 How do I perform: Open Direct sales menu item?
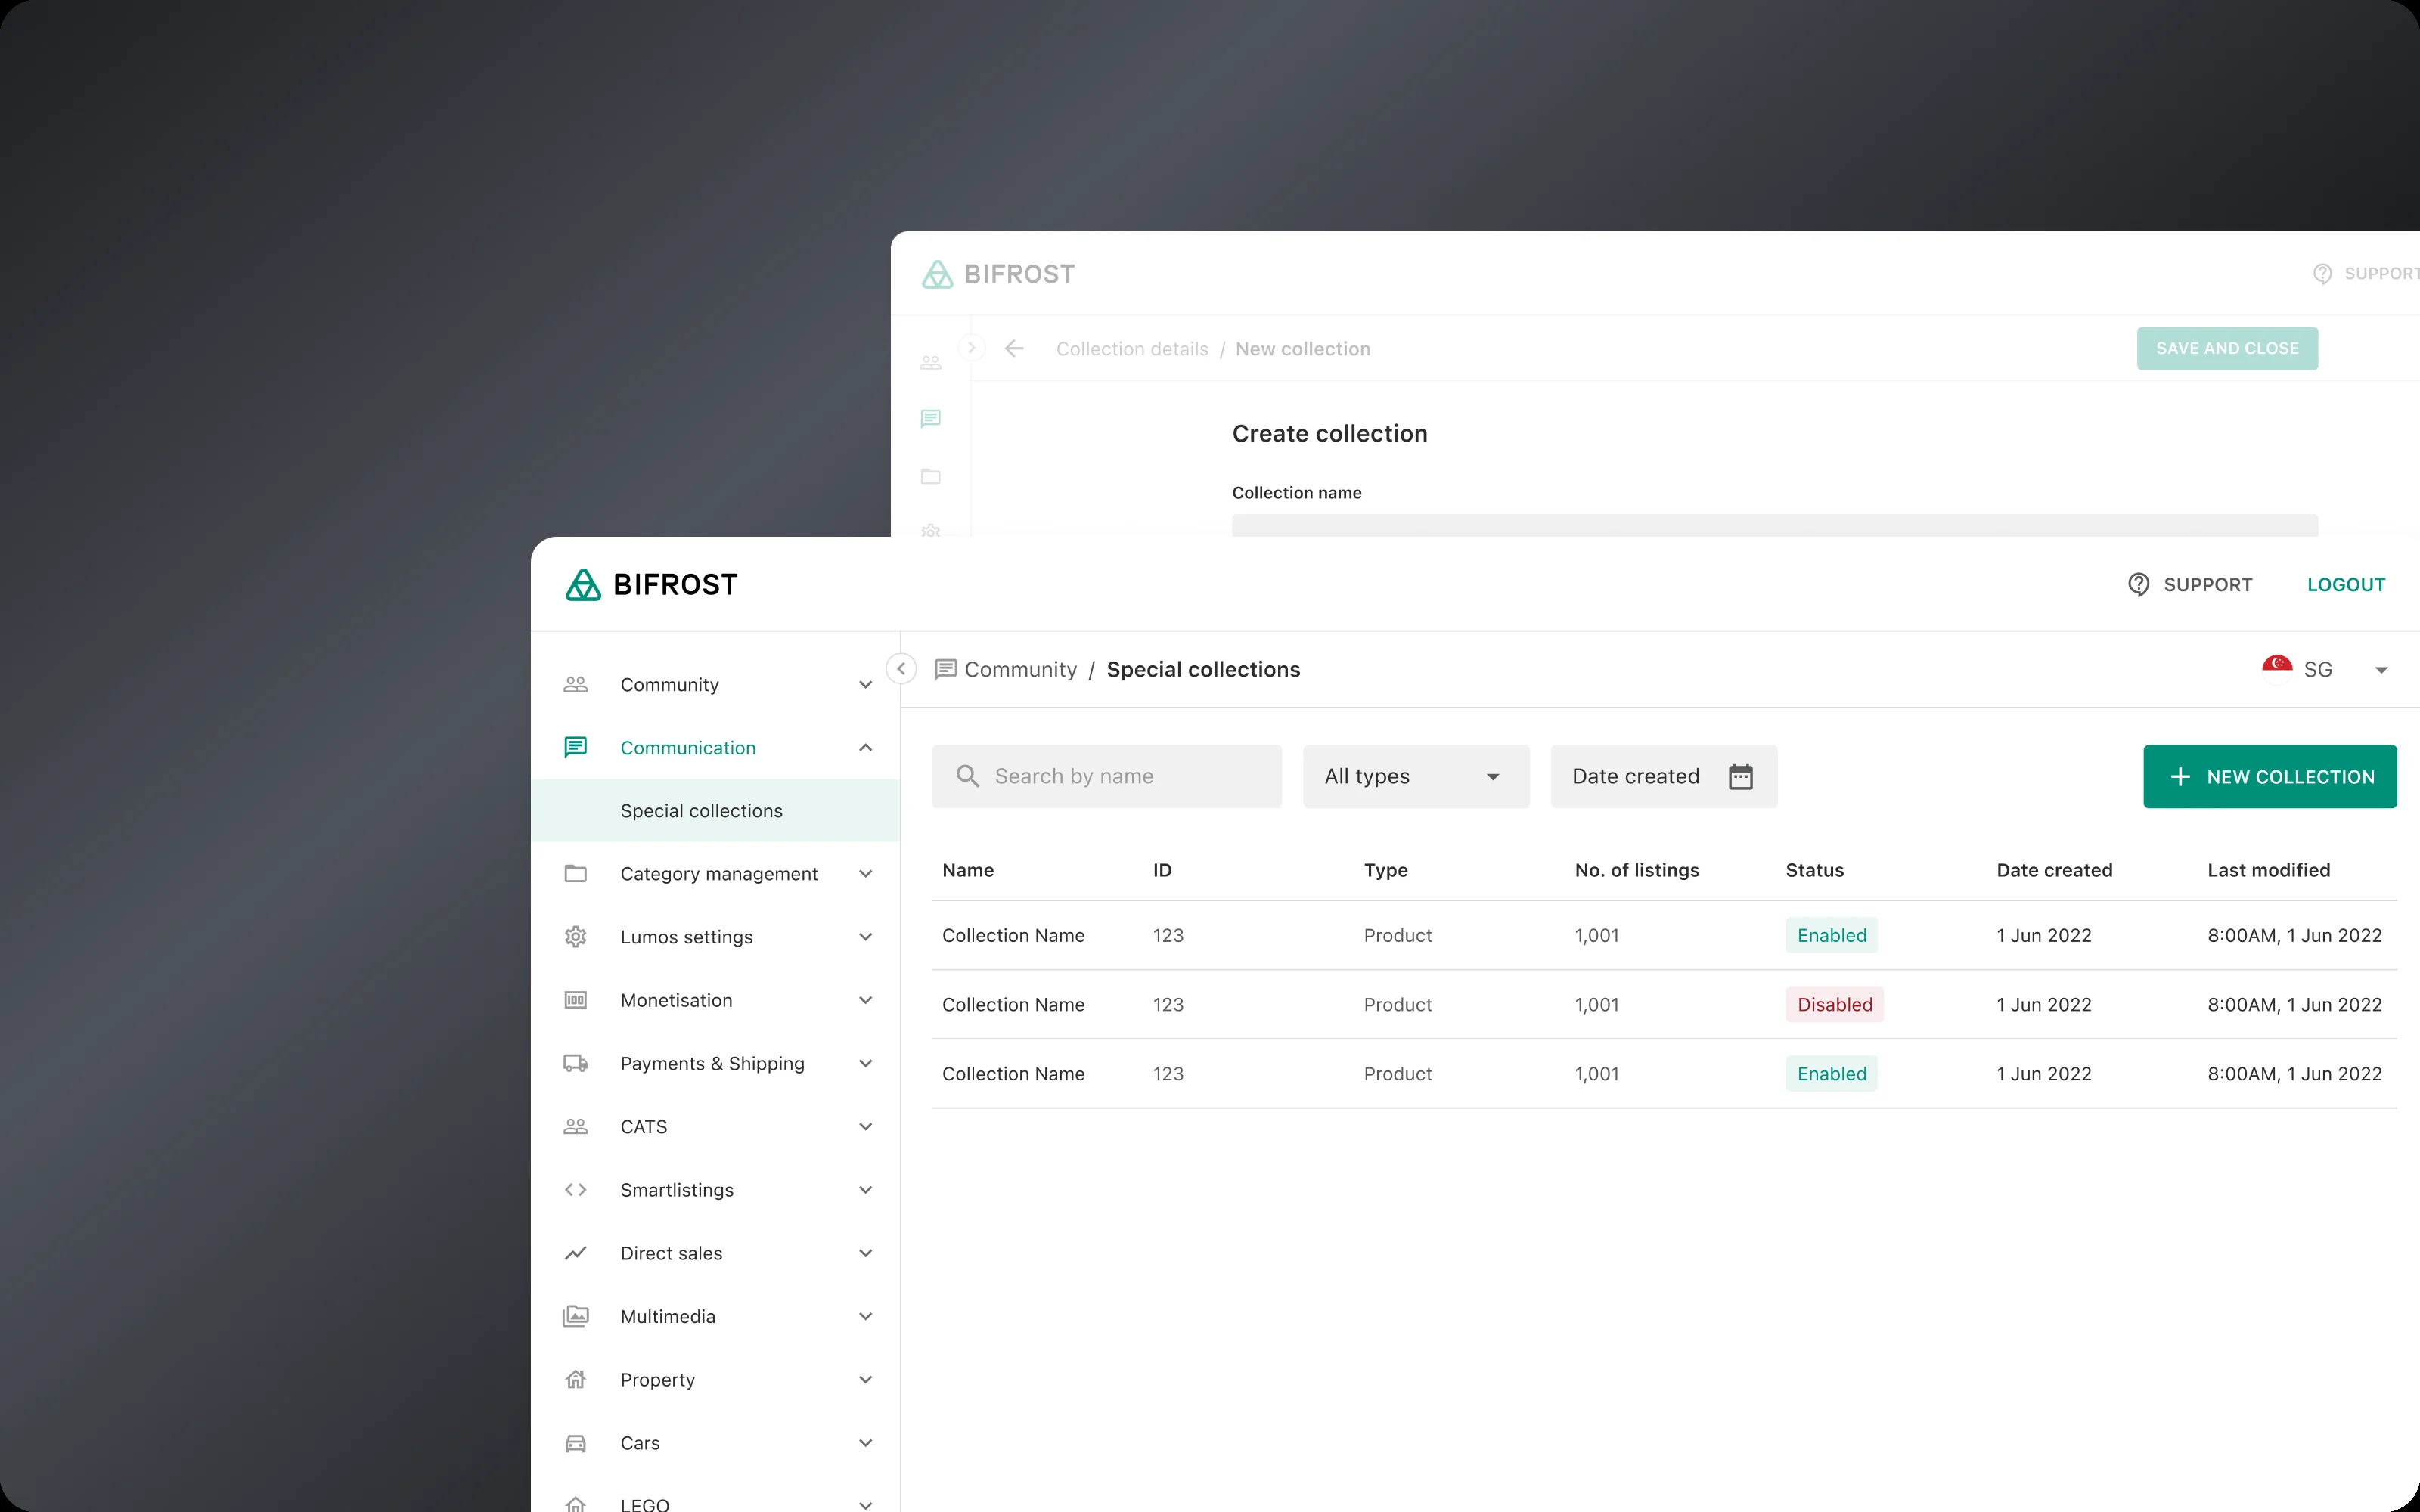pyautogui.click(x=716, y=1253)
